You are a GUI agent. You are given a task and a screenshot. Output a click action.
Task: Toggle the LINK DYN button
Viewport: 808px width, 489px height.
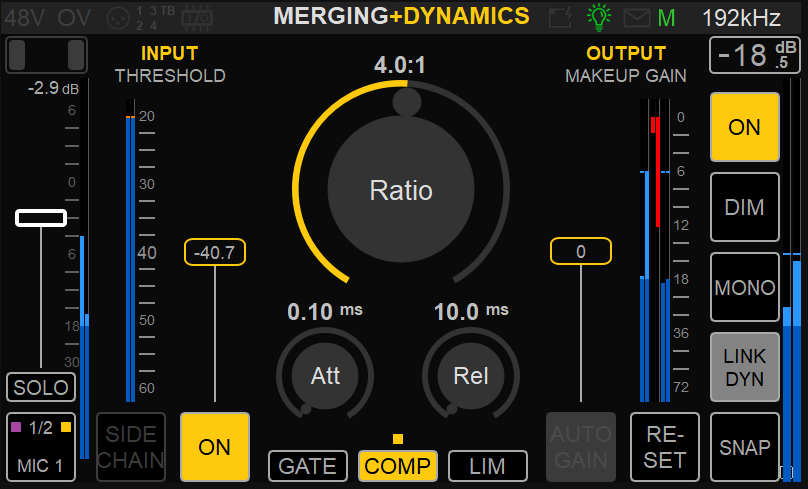coord(745,367)
